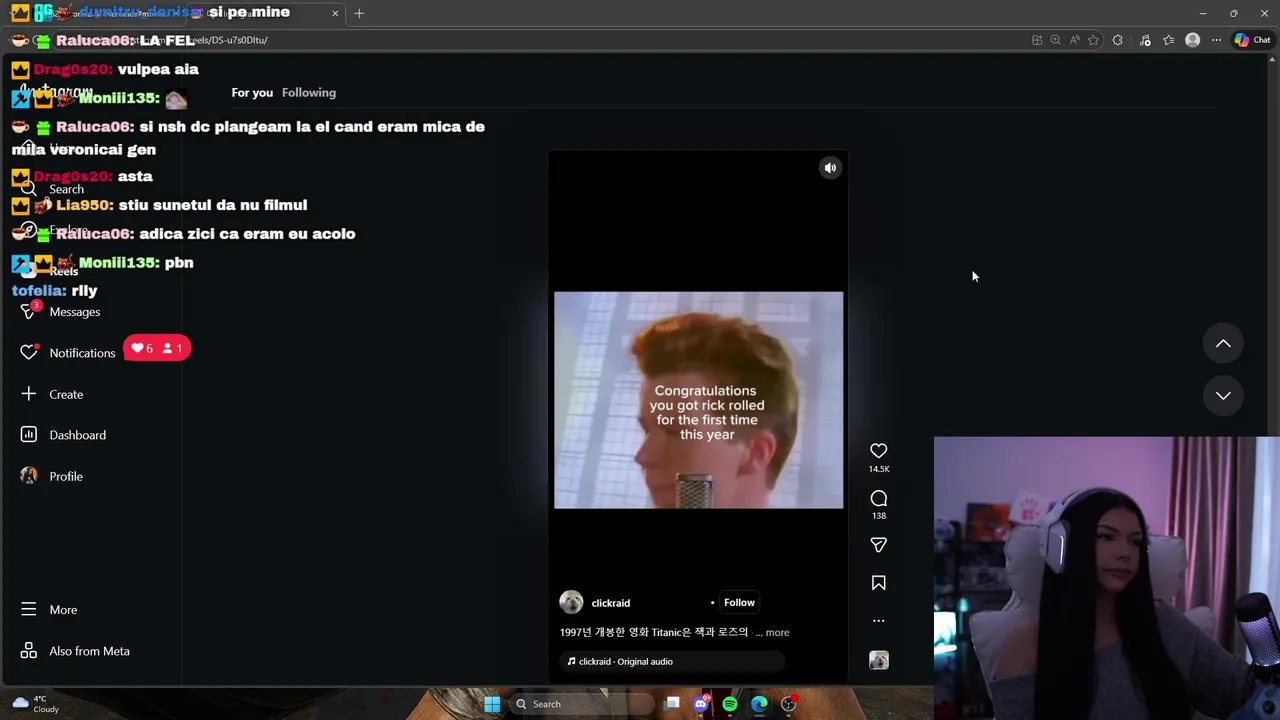Follow the clickraid account

coord(739,602)
